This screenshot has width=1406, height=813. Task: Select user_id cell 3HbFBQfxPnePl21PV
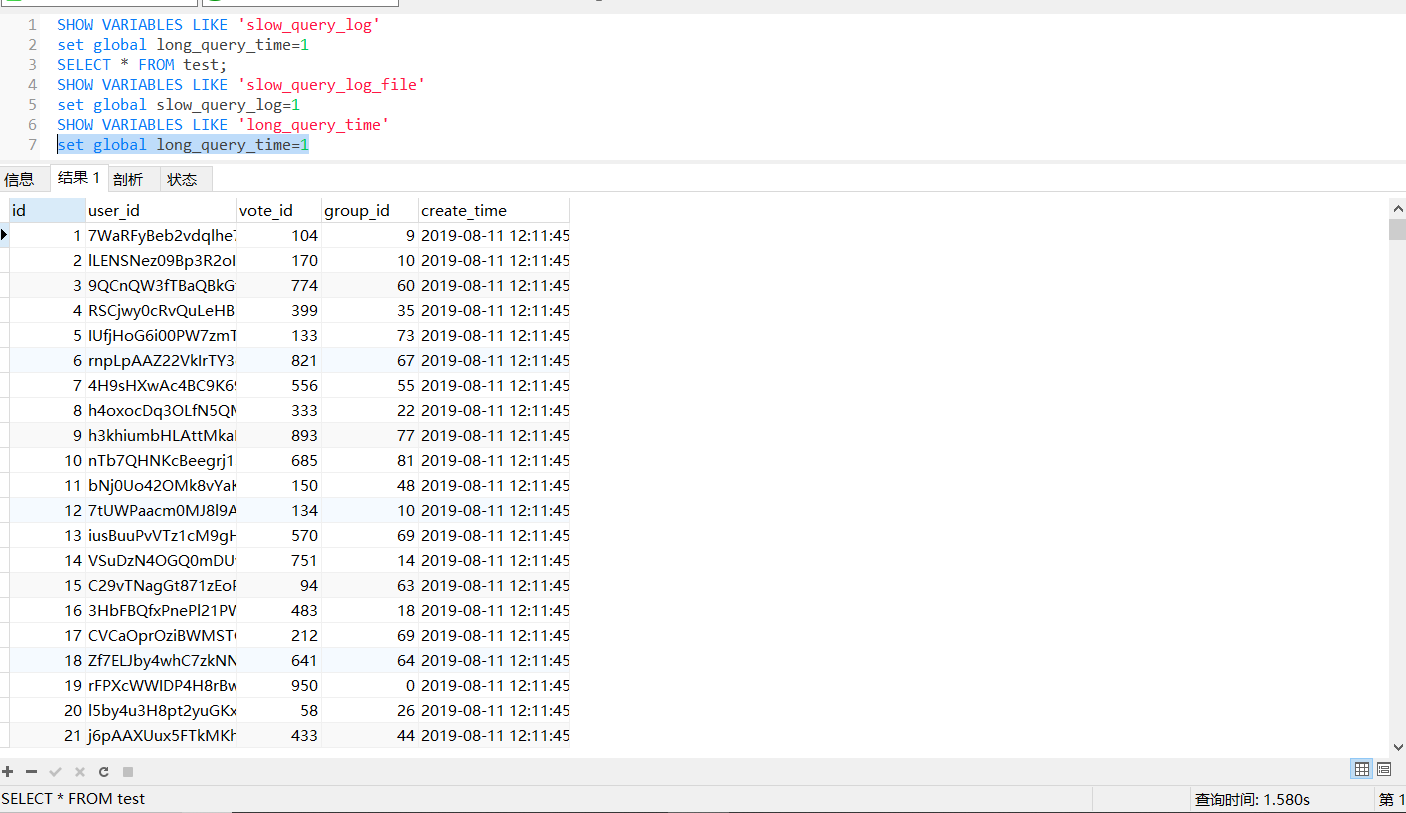161,611
